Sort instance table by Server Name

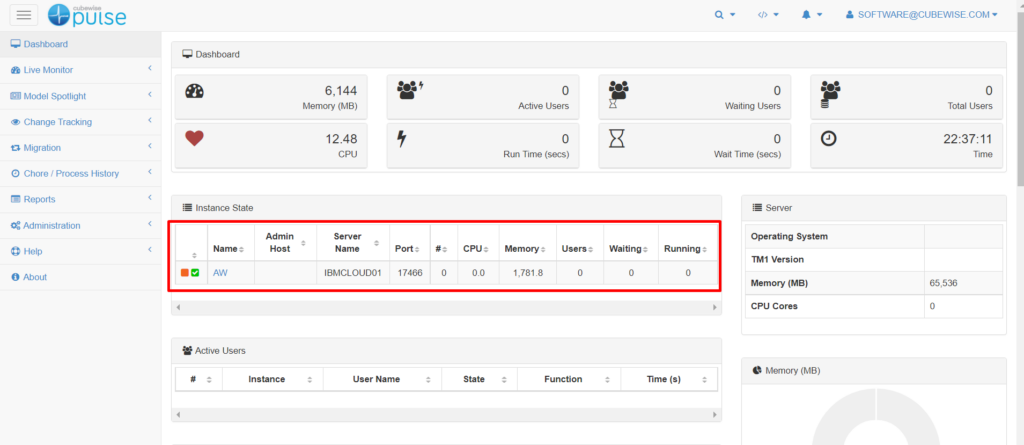pos(353,242)
